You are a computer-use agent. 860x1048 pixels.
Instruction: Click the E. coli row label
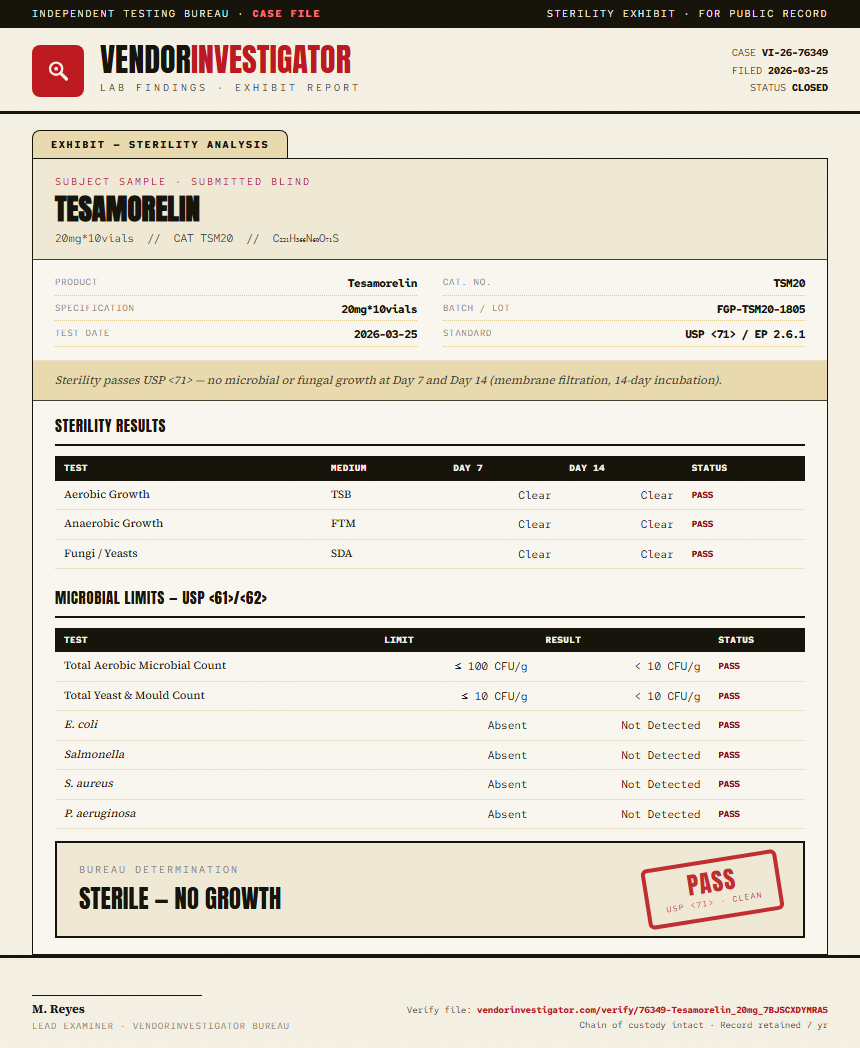[81, 725]
